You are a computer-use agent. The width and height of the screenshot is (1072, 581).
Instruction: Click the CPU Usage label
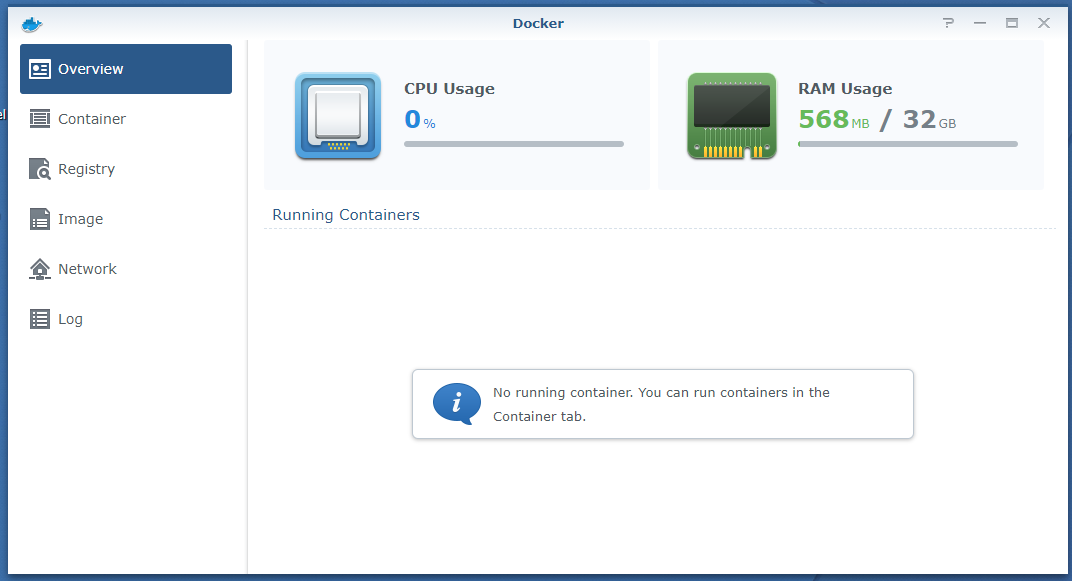click(449, 89)
